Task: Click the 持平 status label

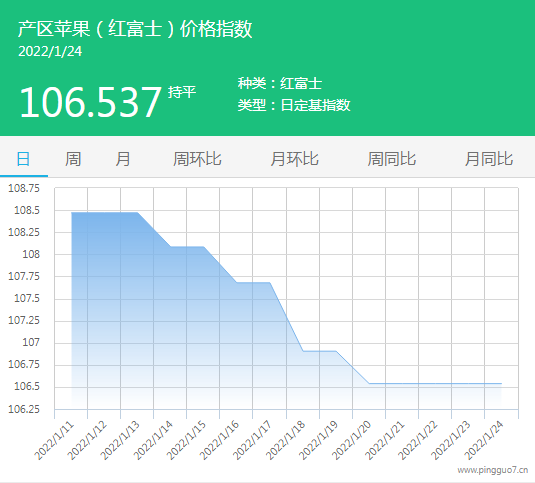Action: coord(182,92)
